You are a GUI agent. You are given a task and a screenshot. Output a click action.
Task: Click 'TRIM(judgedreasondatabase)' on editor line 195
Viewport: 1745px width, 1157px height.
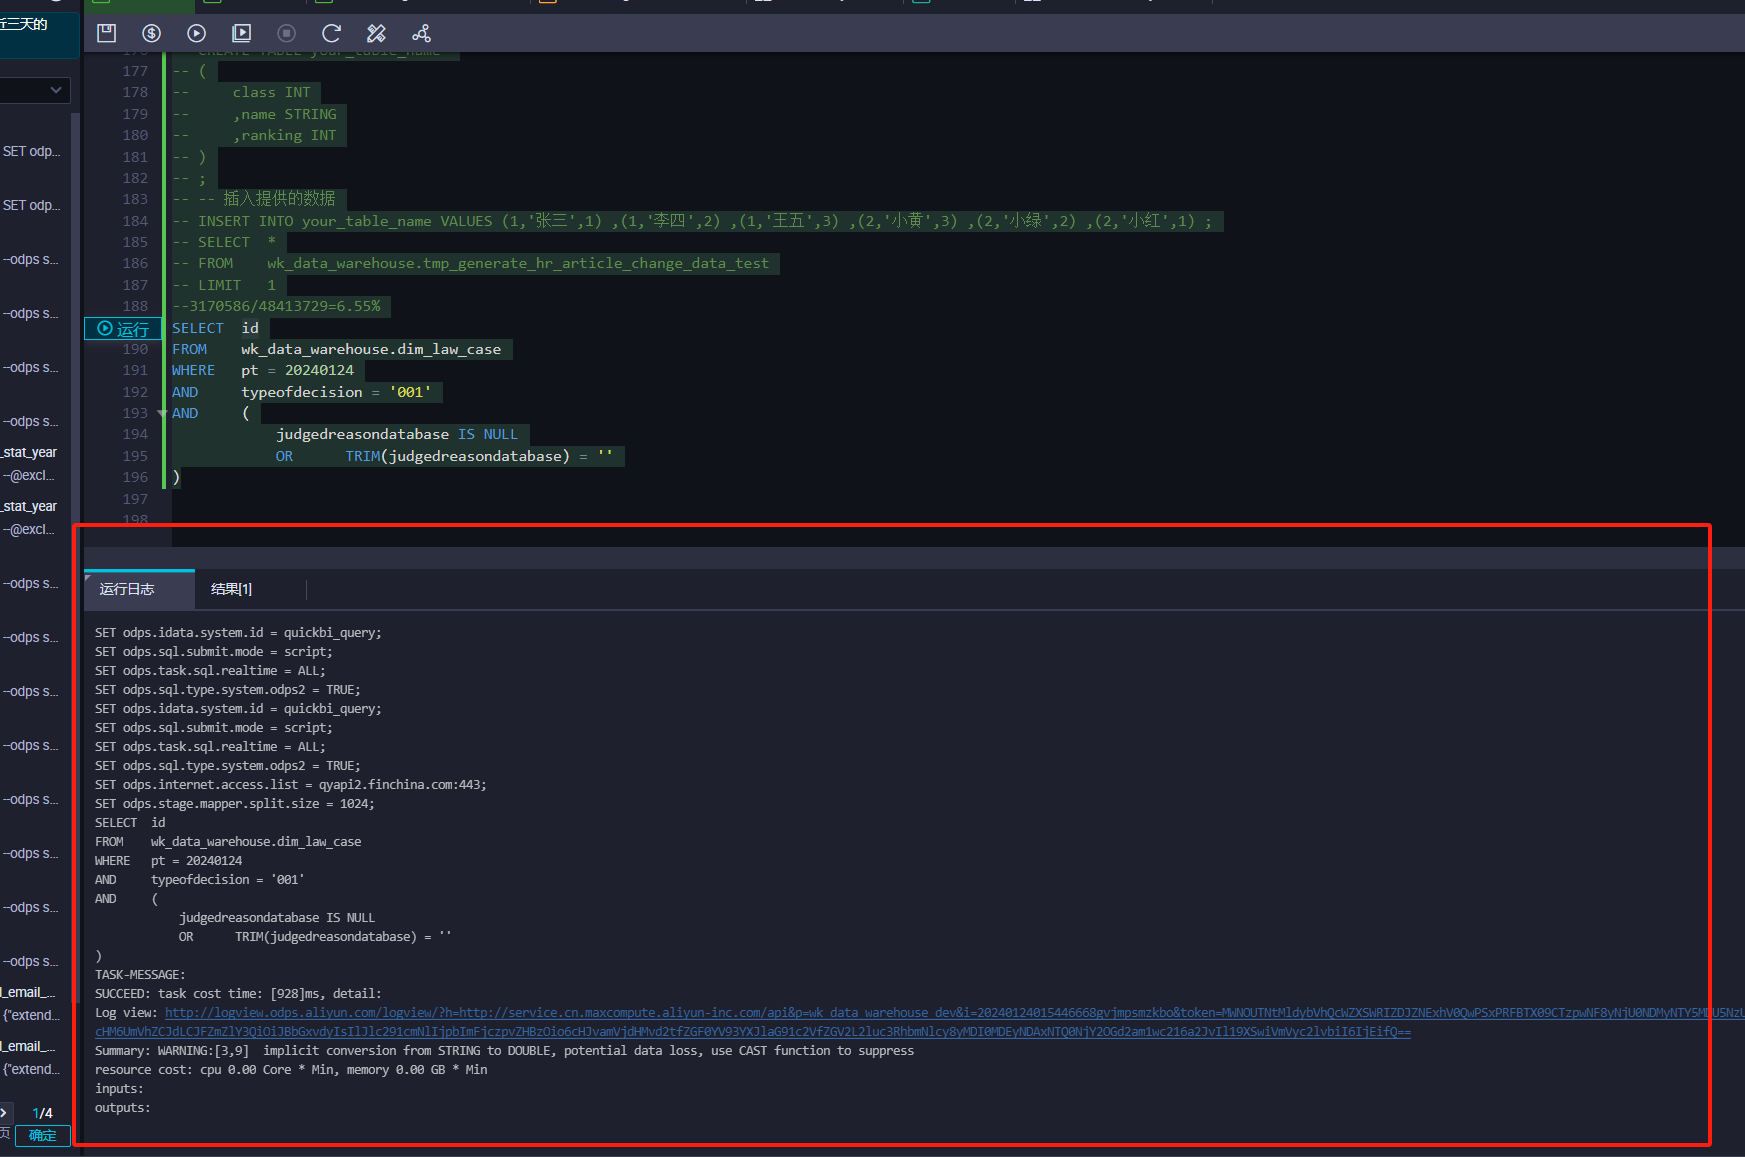pyautogui.click(x=457, y=456)
